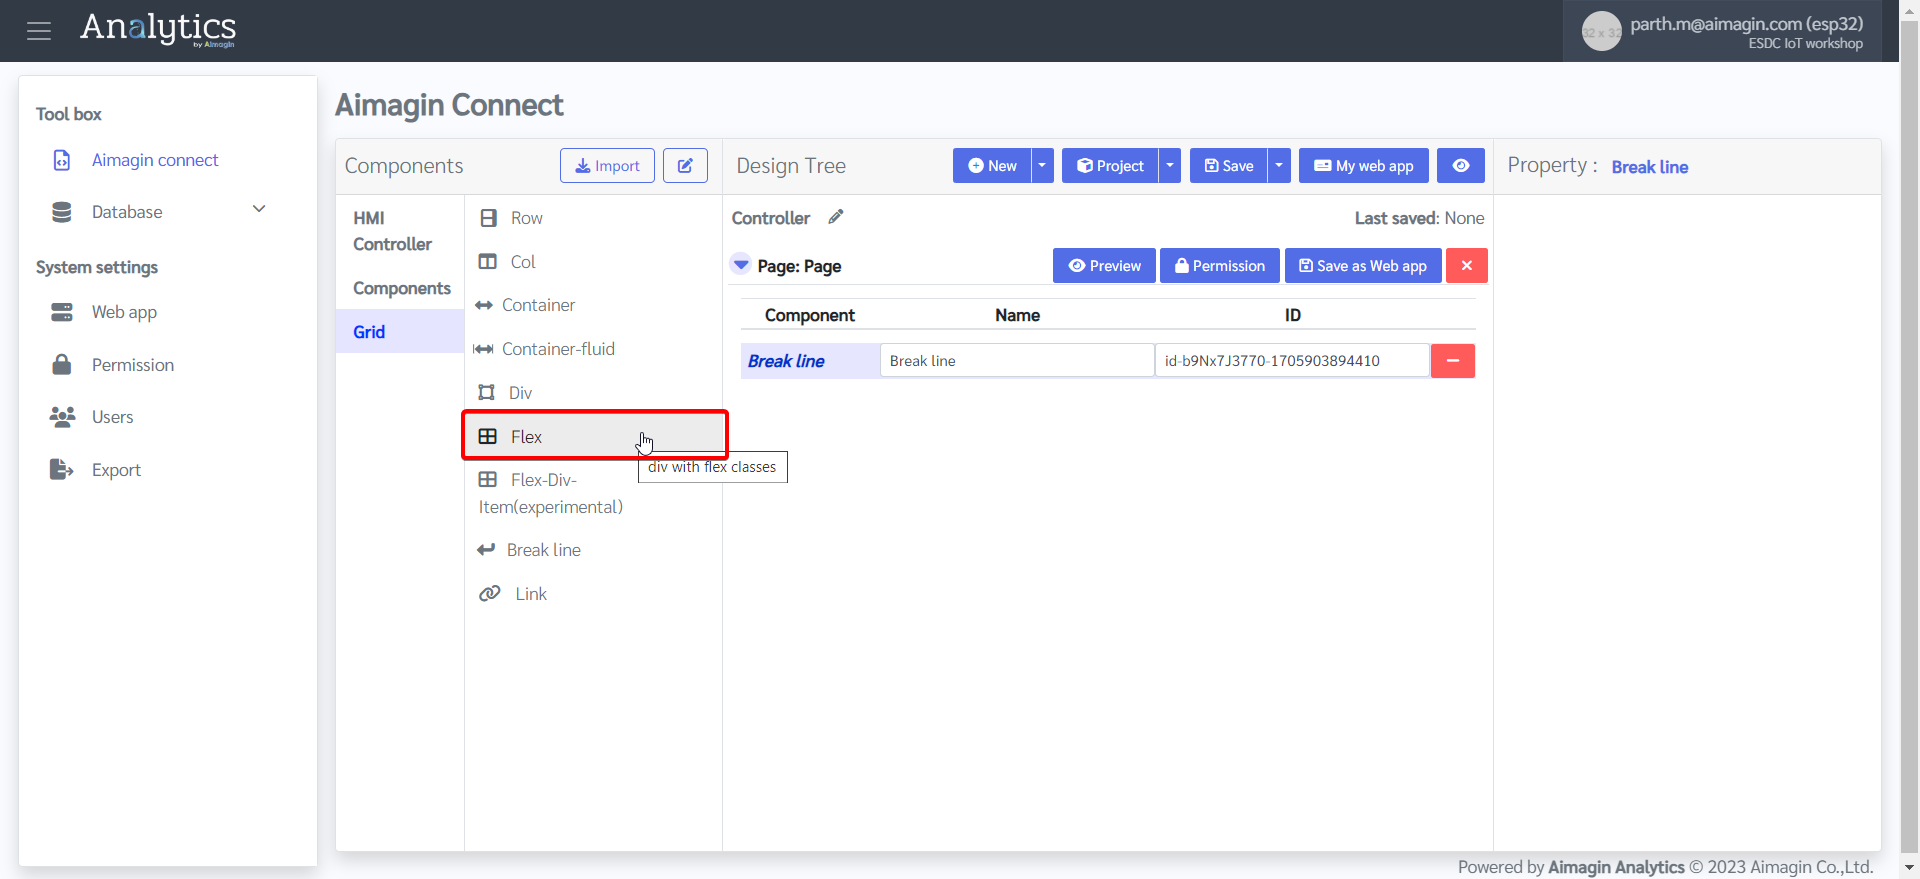Click the Break line property title link
The height and width of the screenshot is (879, 1920).
click(1650, 167)
